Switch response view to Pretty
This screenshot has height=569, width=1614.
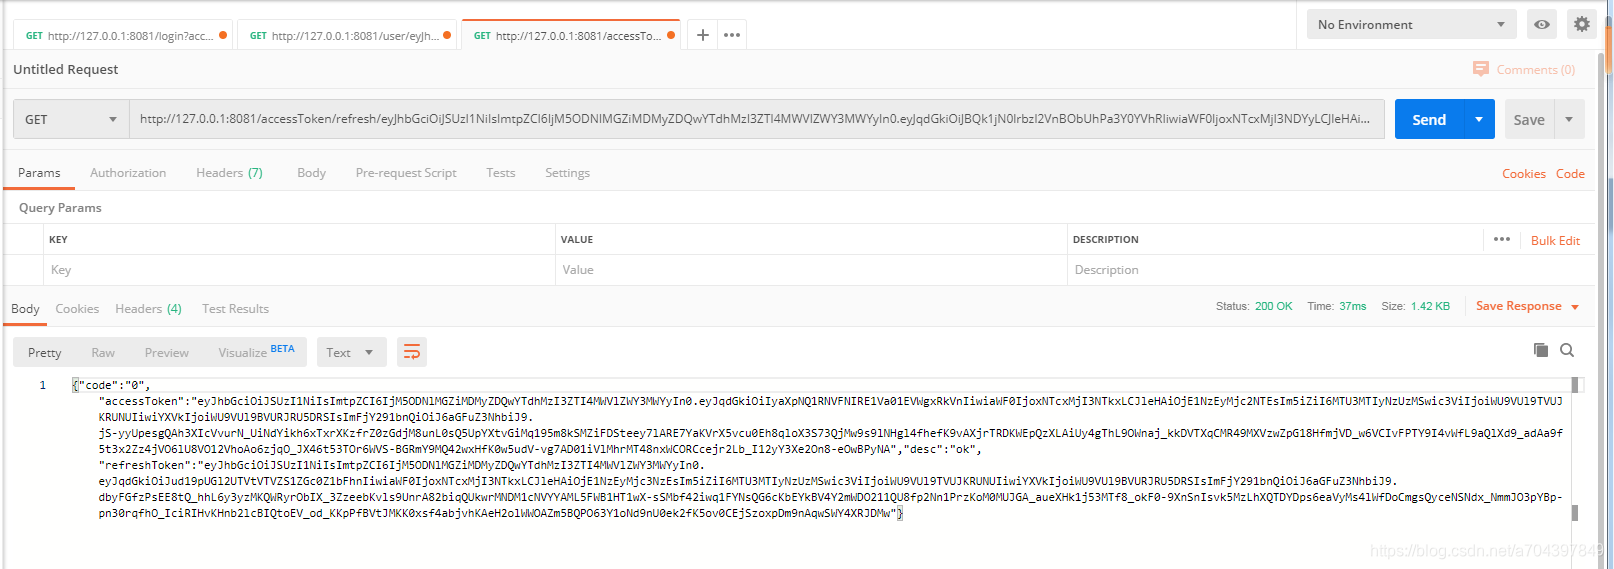[x=44, y=352]
